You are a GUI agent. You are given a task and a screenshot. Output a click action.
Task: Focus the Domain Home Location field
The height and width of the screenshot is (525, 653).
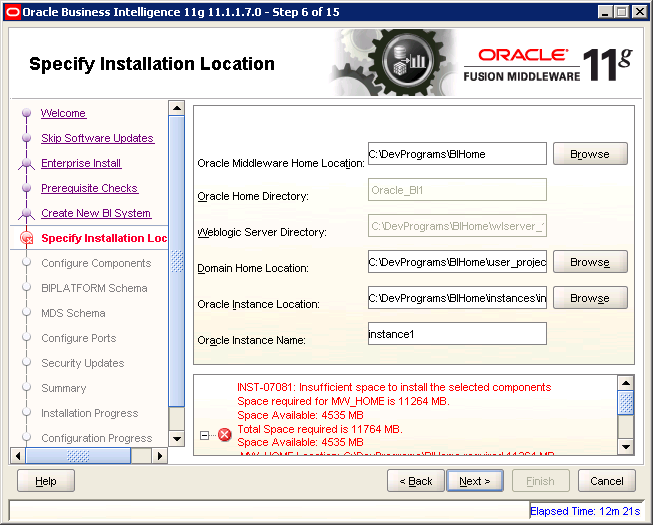click(457, 261)
